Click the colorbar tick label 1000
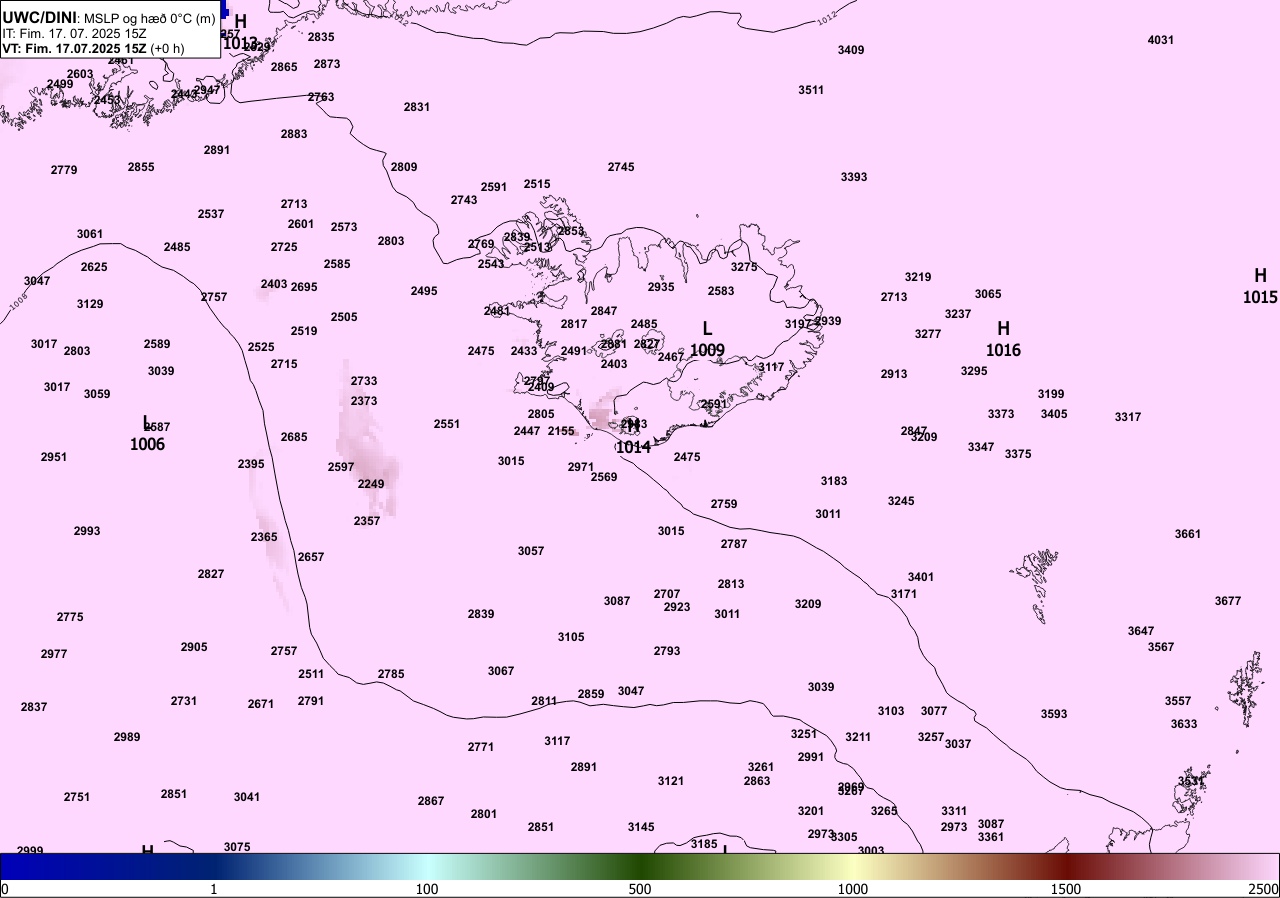This screenshot has height=898, width=1280. [x=853, y=889]
